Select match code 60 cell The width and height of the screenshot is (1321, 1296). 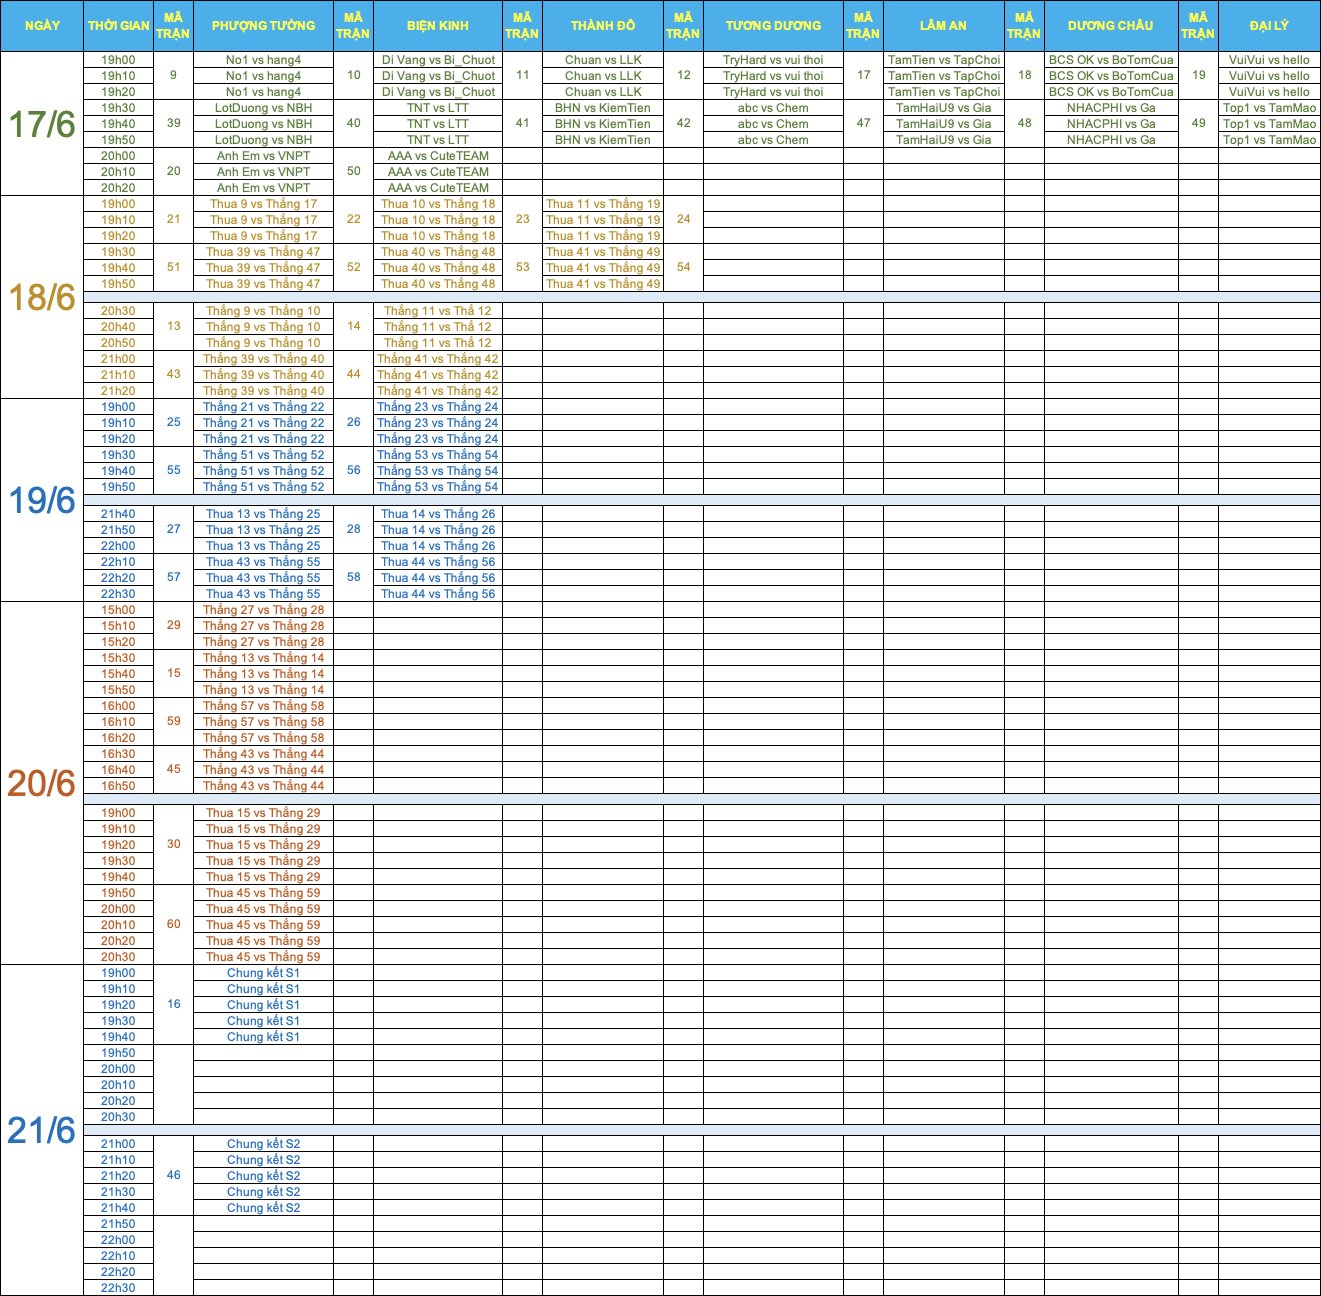174,924
